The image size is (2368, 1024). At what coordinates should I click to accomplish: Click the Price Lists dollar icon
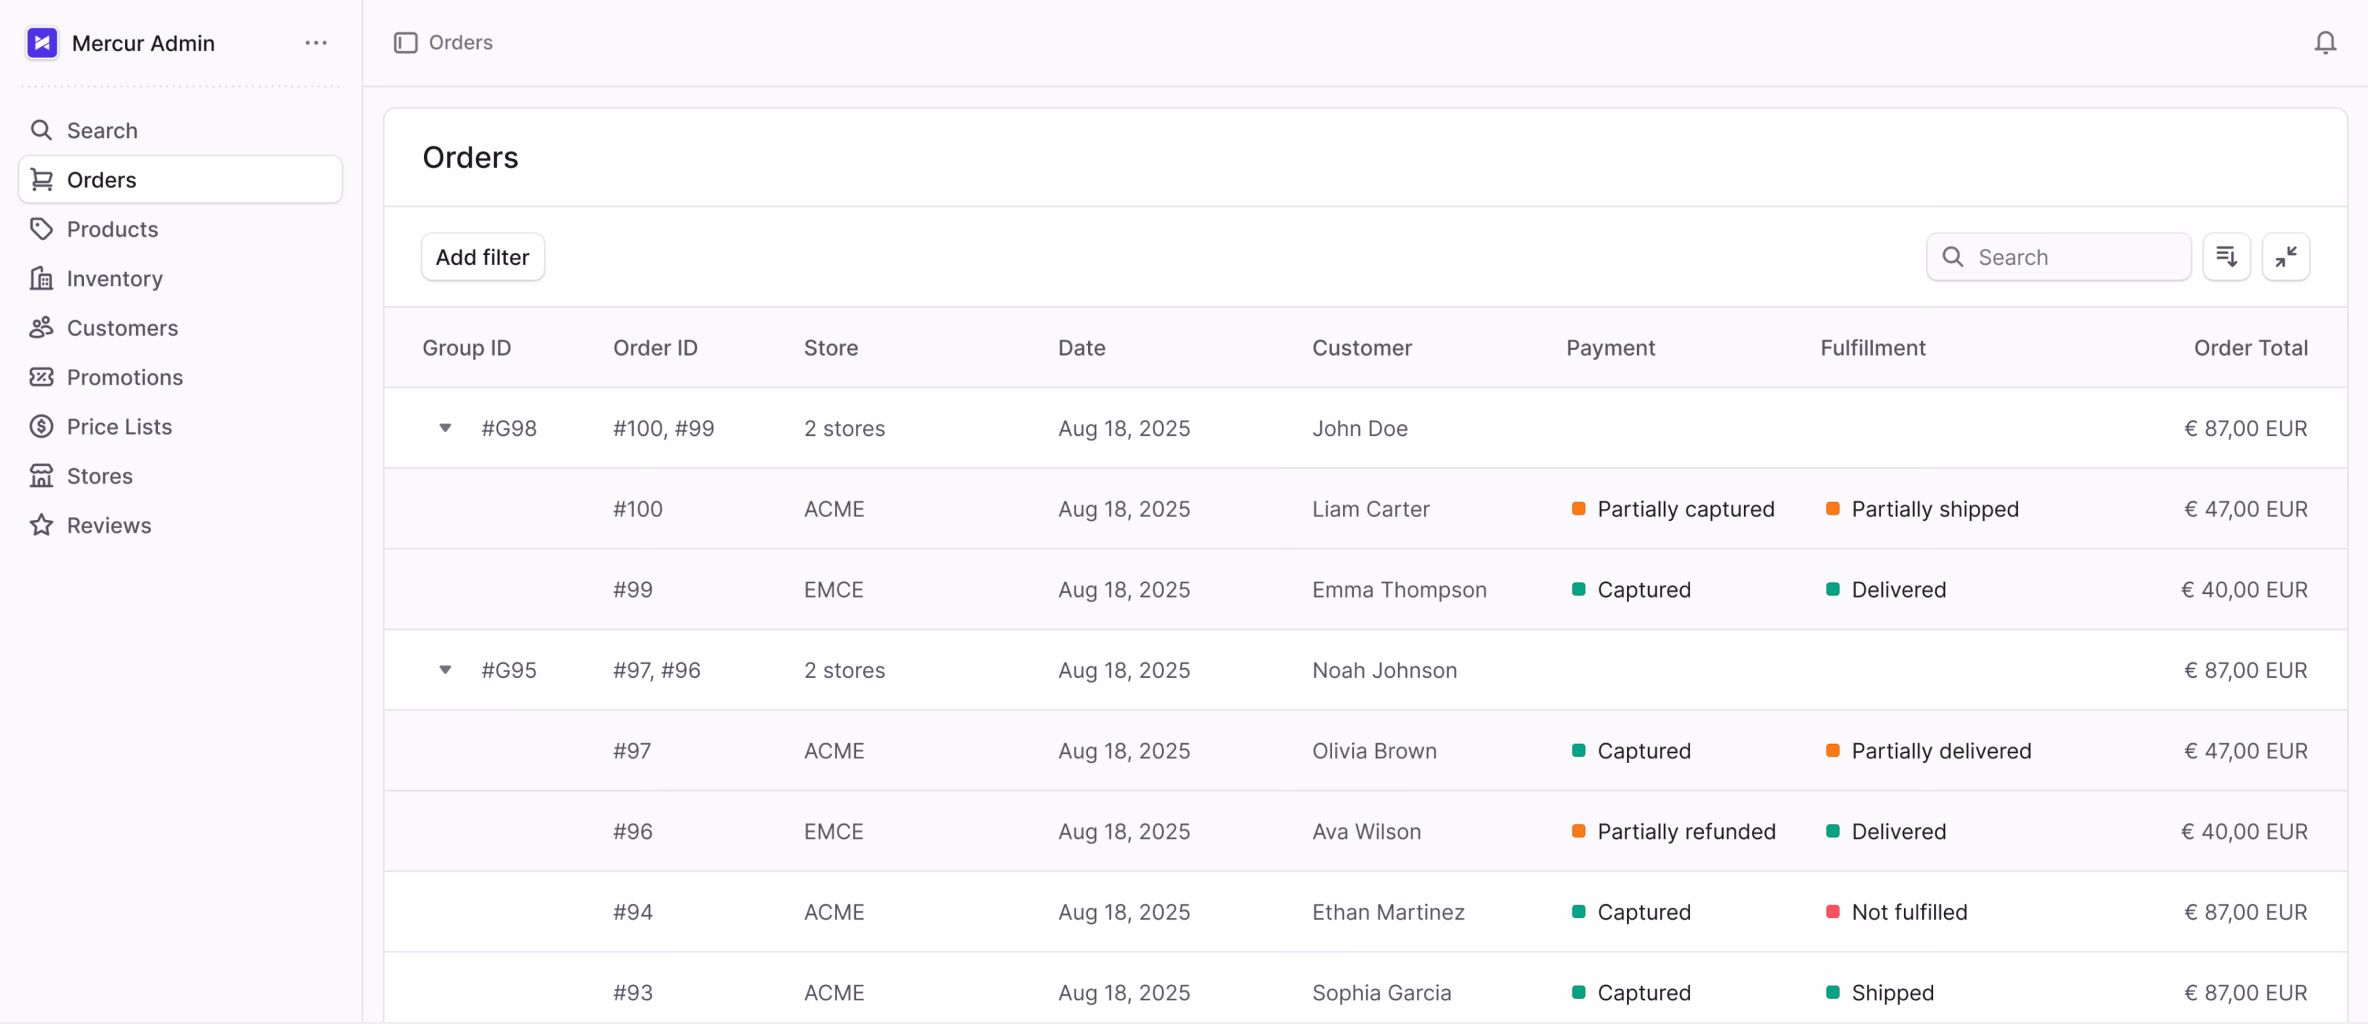click(x=41, y=426)
